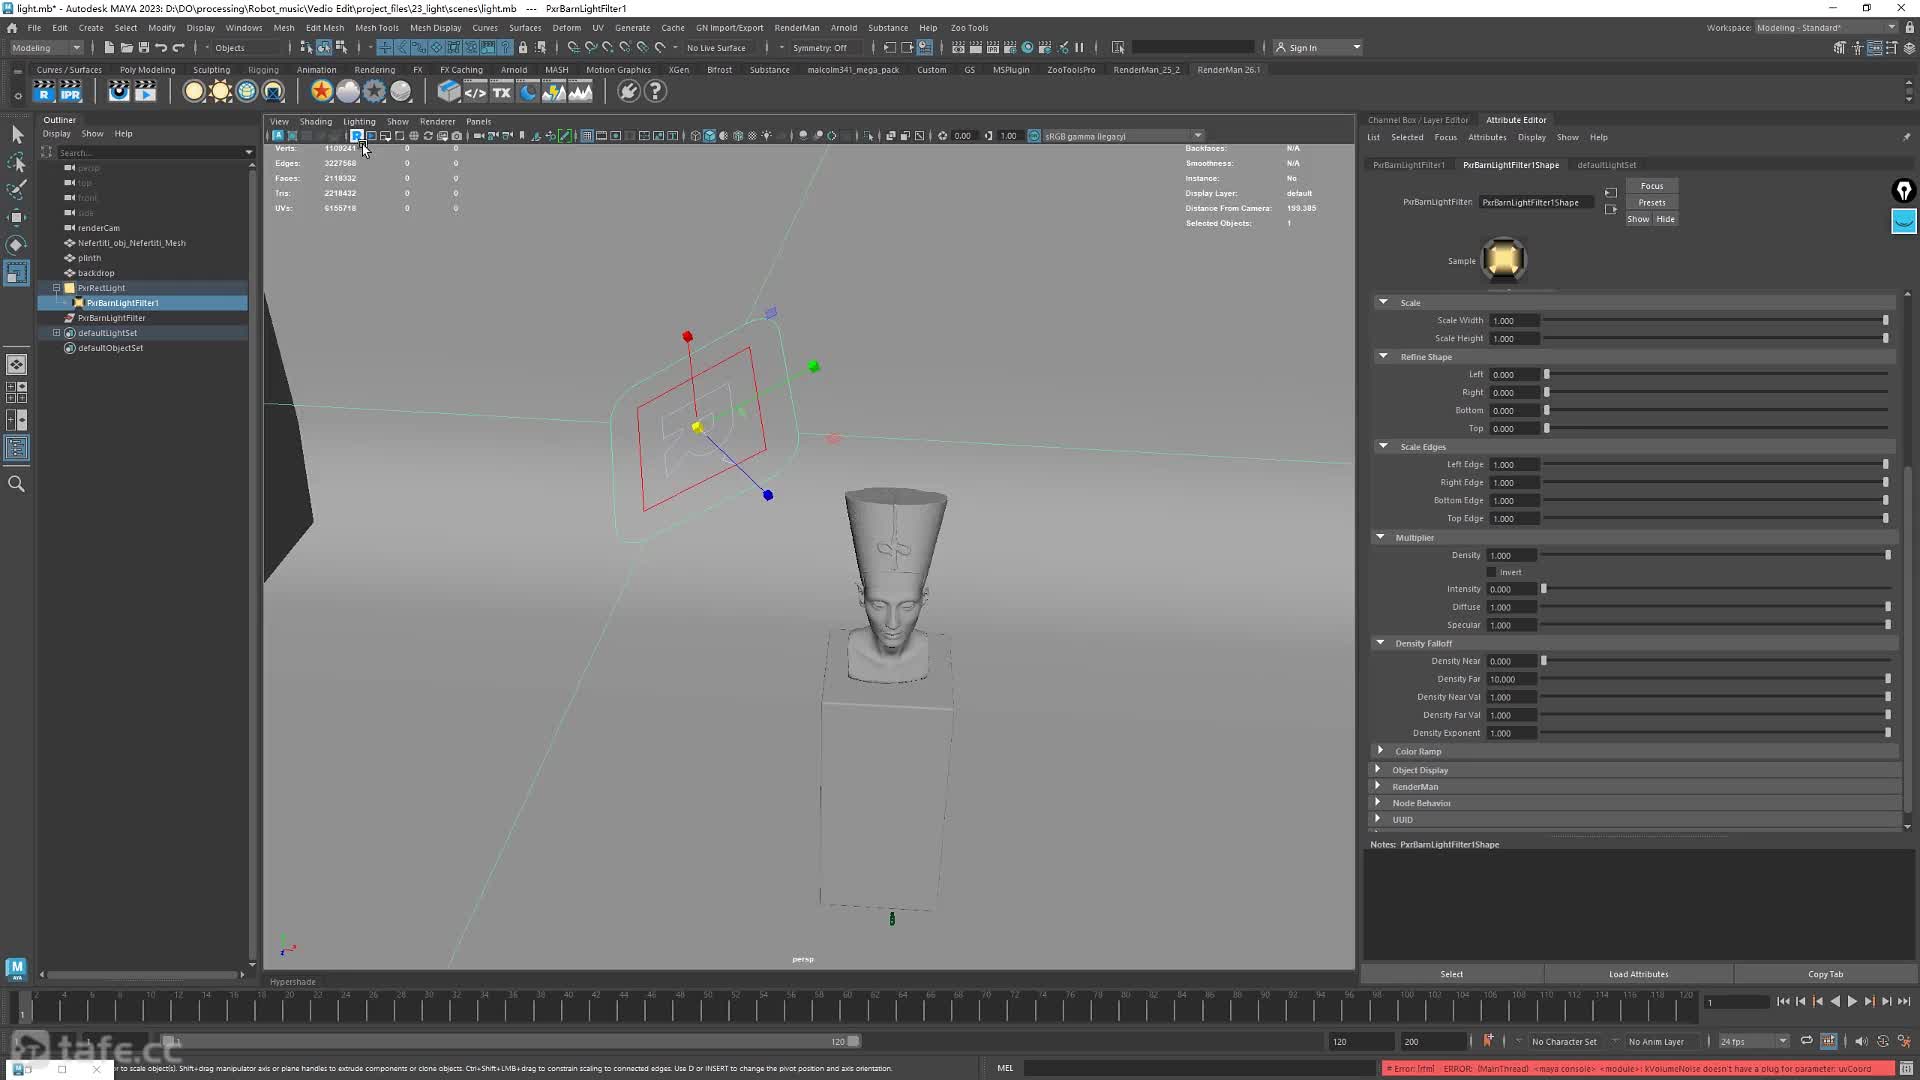Click the Maya home icon in the menu bar

12,28
